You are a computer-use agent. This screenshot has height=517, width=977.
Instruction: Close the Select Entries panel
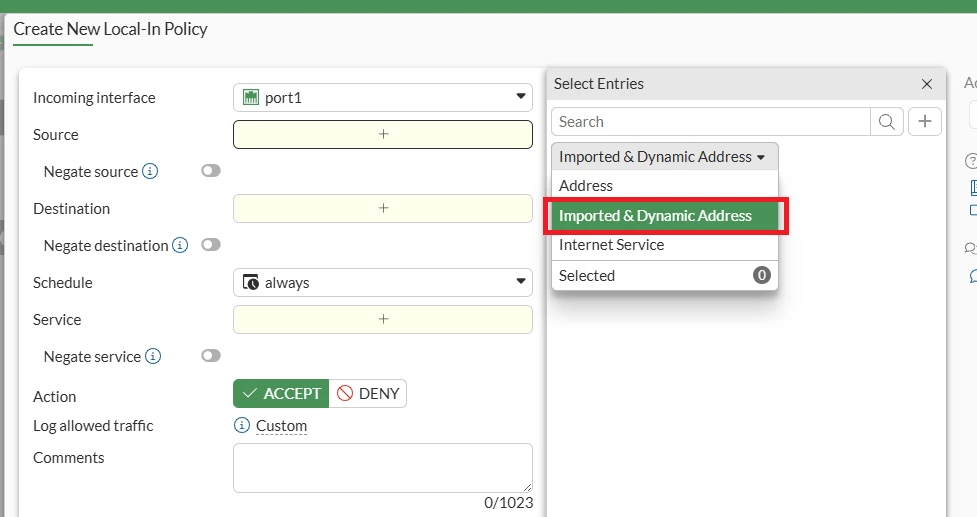[x=927, y=84]
